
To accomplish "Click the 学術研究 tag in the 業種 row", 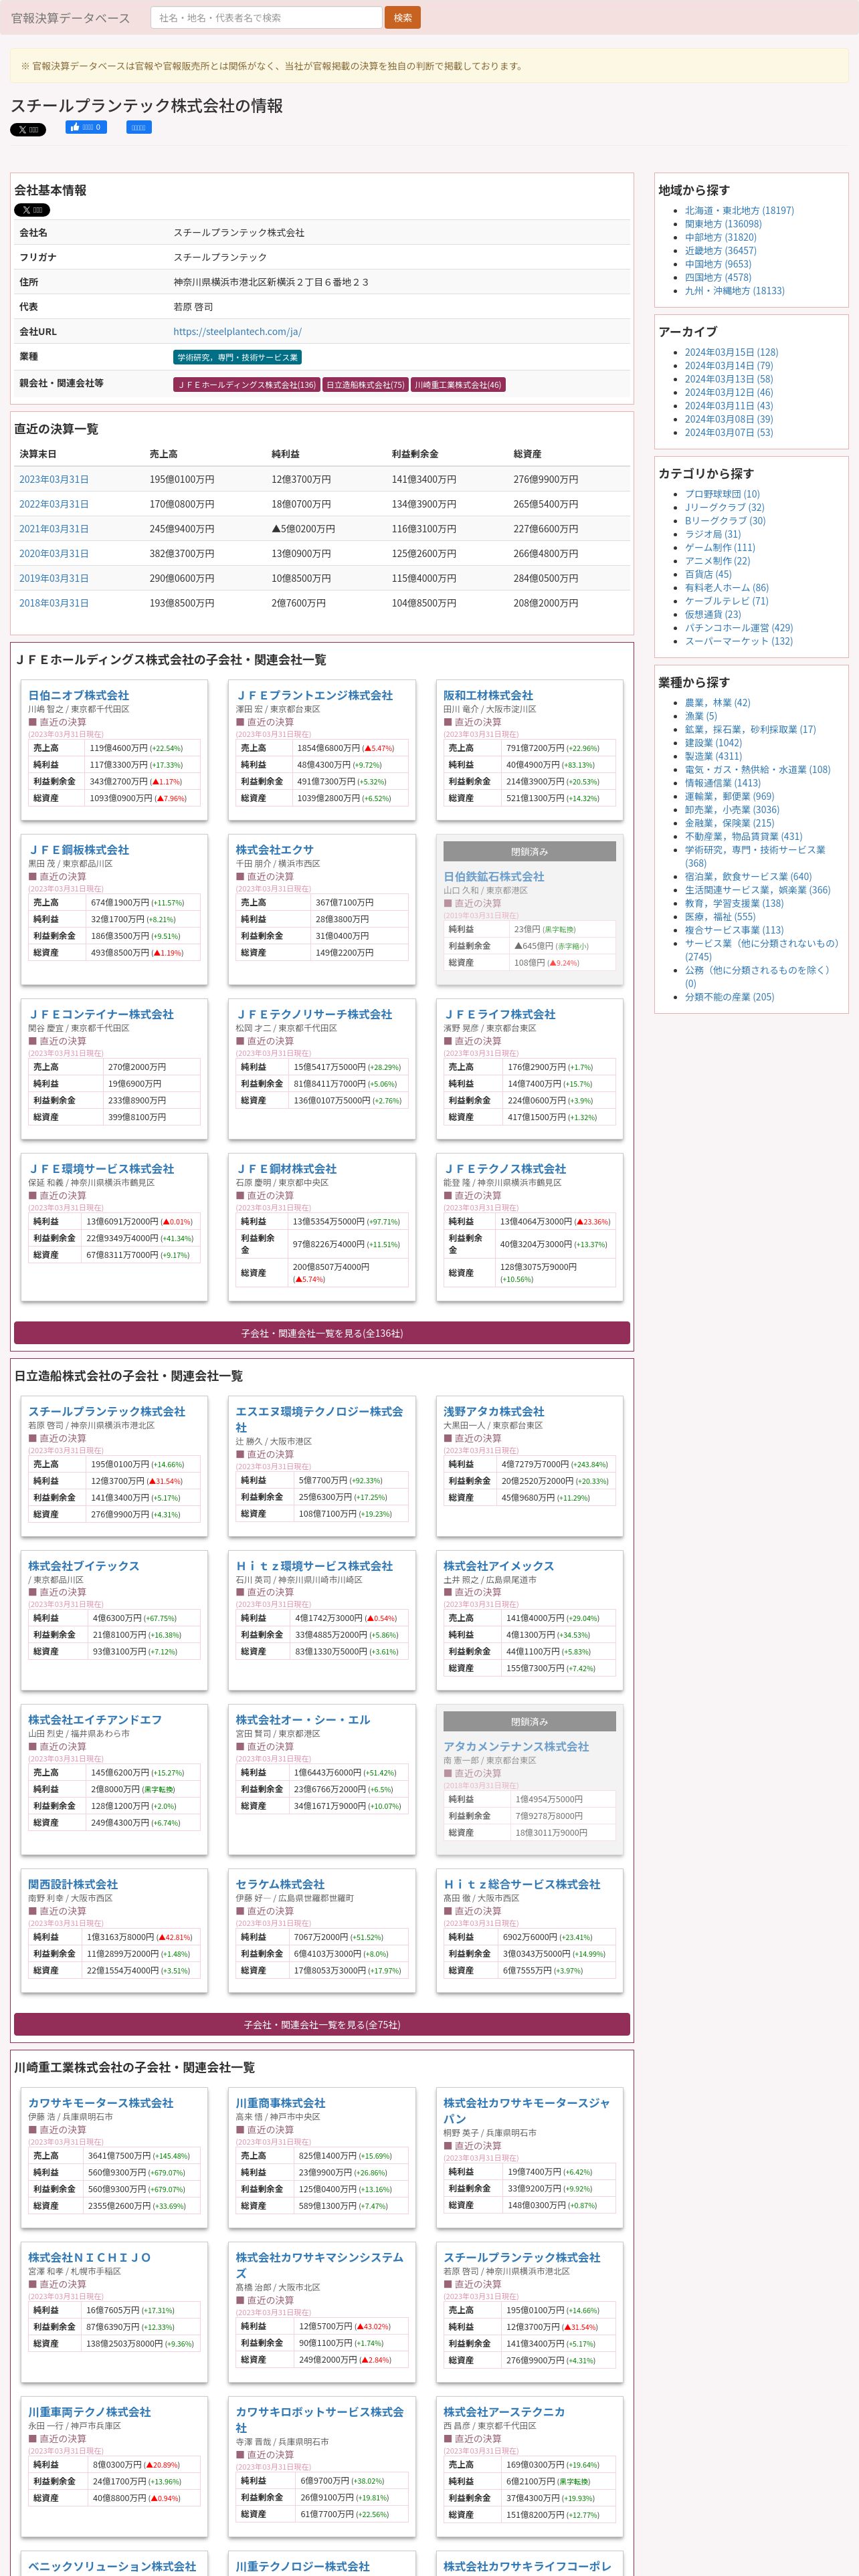I will pyautogui.click(x=237, y=357).
